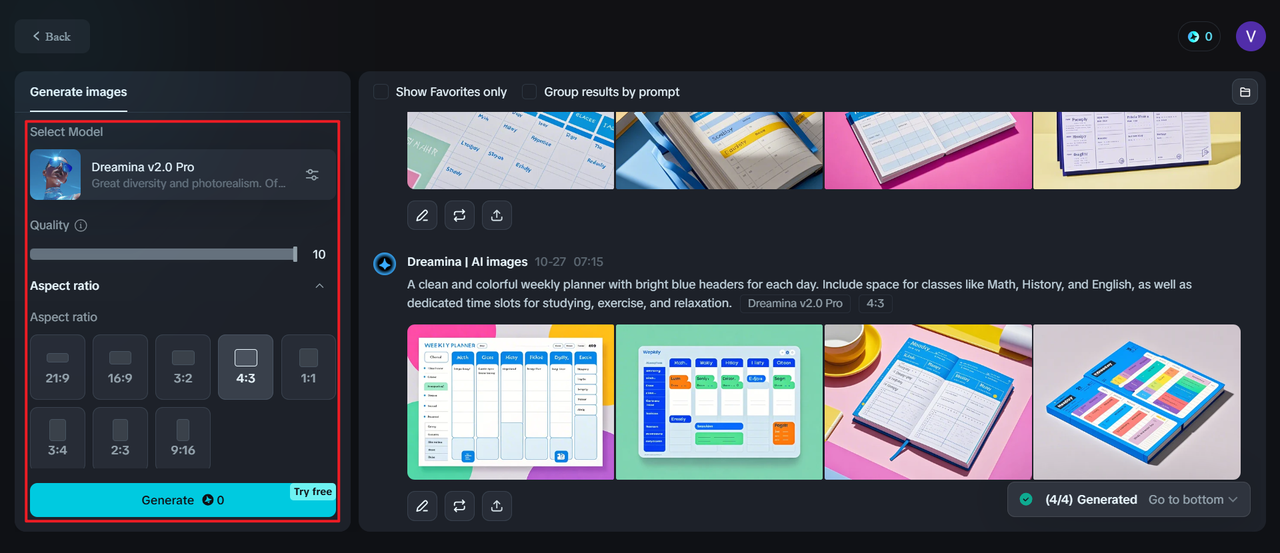
Task: Collapse the Aspect ratio section chevron
Action: click(x=319, y=286)
